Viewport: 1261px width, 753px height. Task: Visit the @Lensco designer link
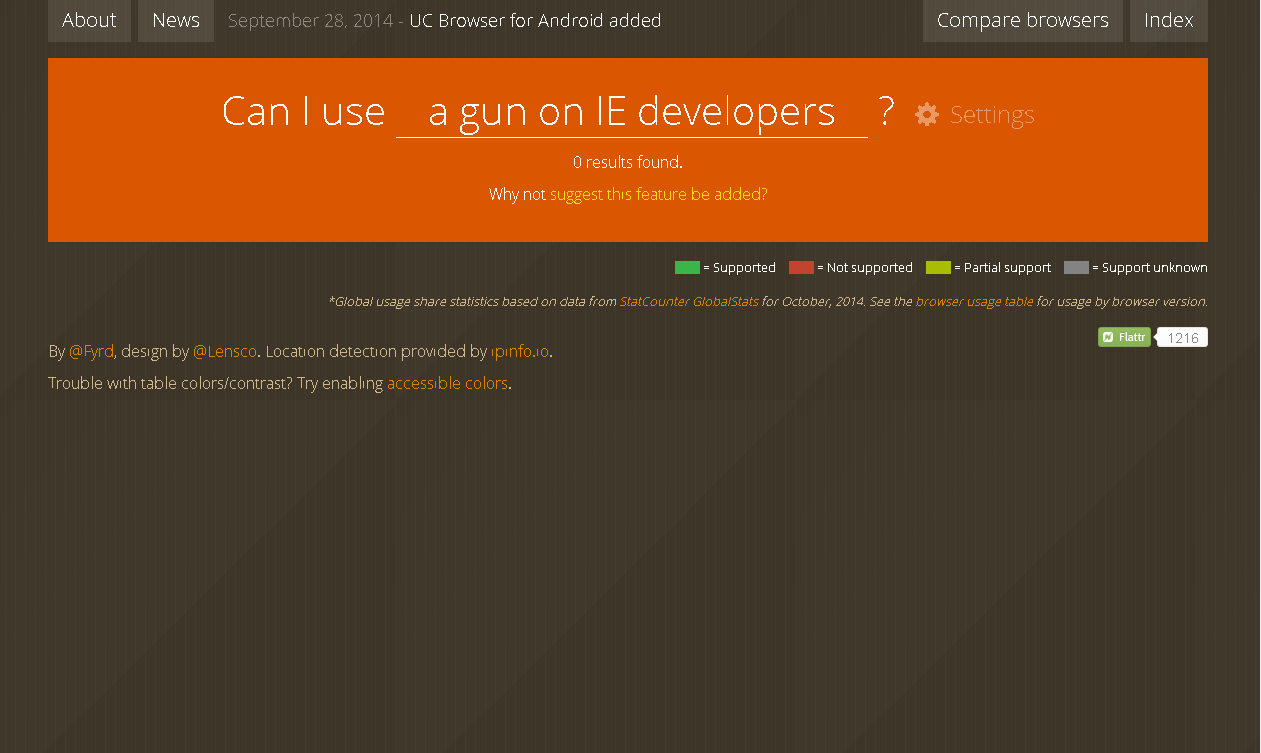point(225,351)
